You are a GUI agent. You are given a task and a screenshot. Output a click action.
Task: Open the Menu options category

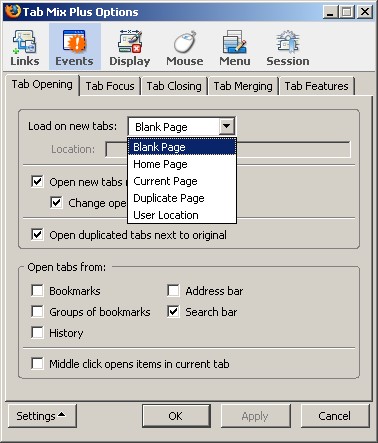pos(235,47)
